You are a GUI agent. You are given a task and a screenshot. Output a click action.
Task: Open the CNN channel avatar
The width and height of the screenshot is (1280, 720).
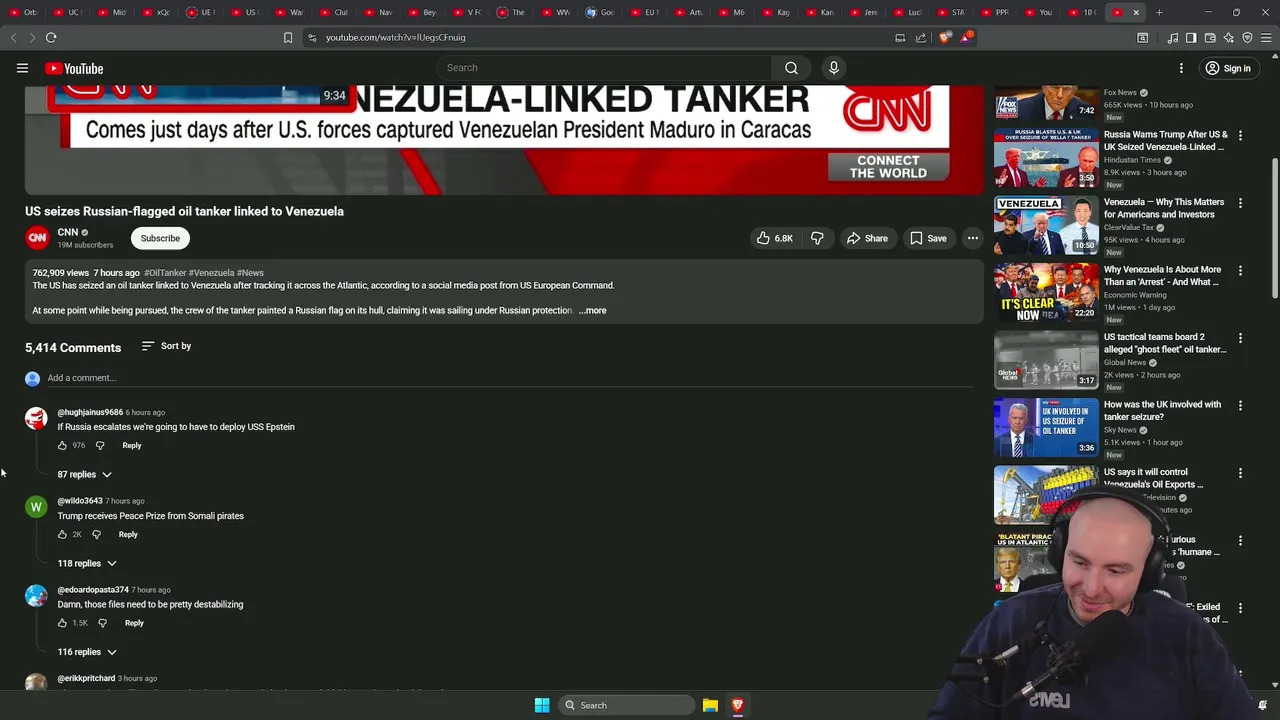[x=37, y=238]
